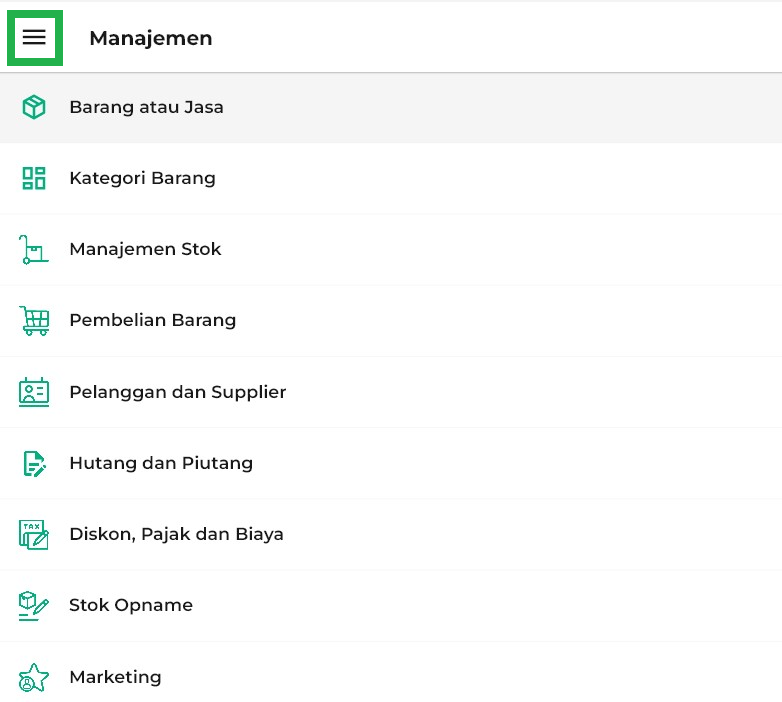Go to the Marketing label

(115, 678)
